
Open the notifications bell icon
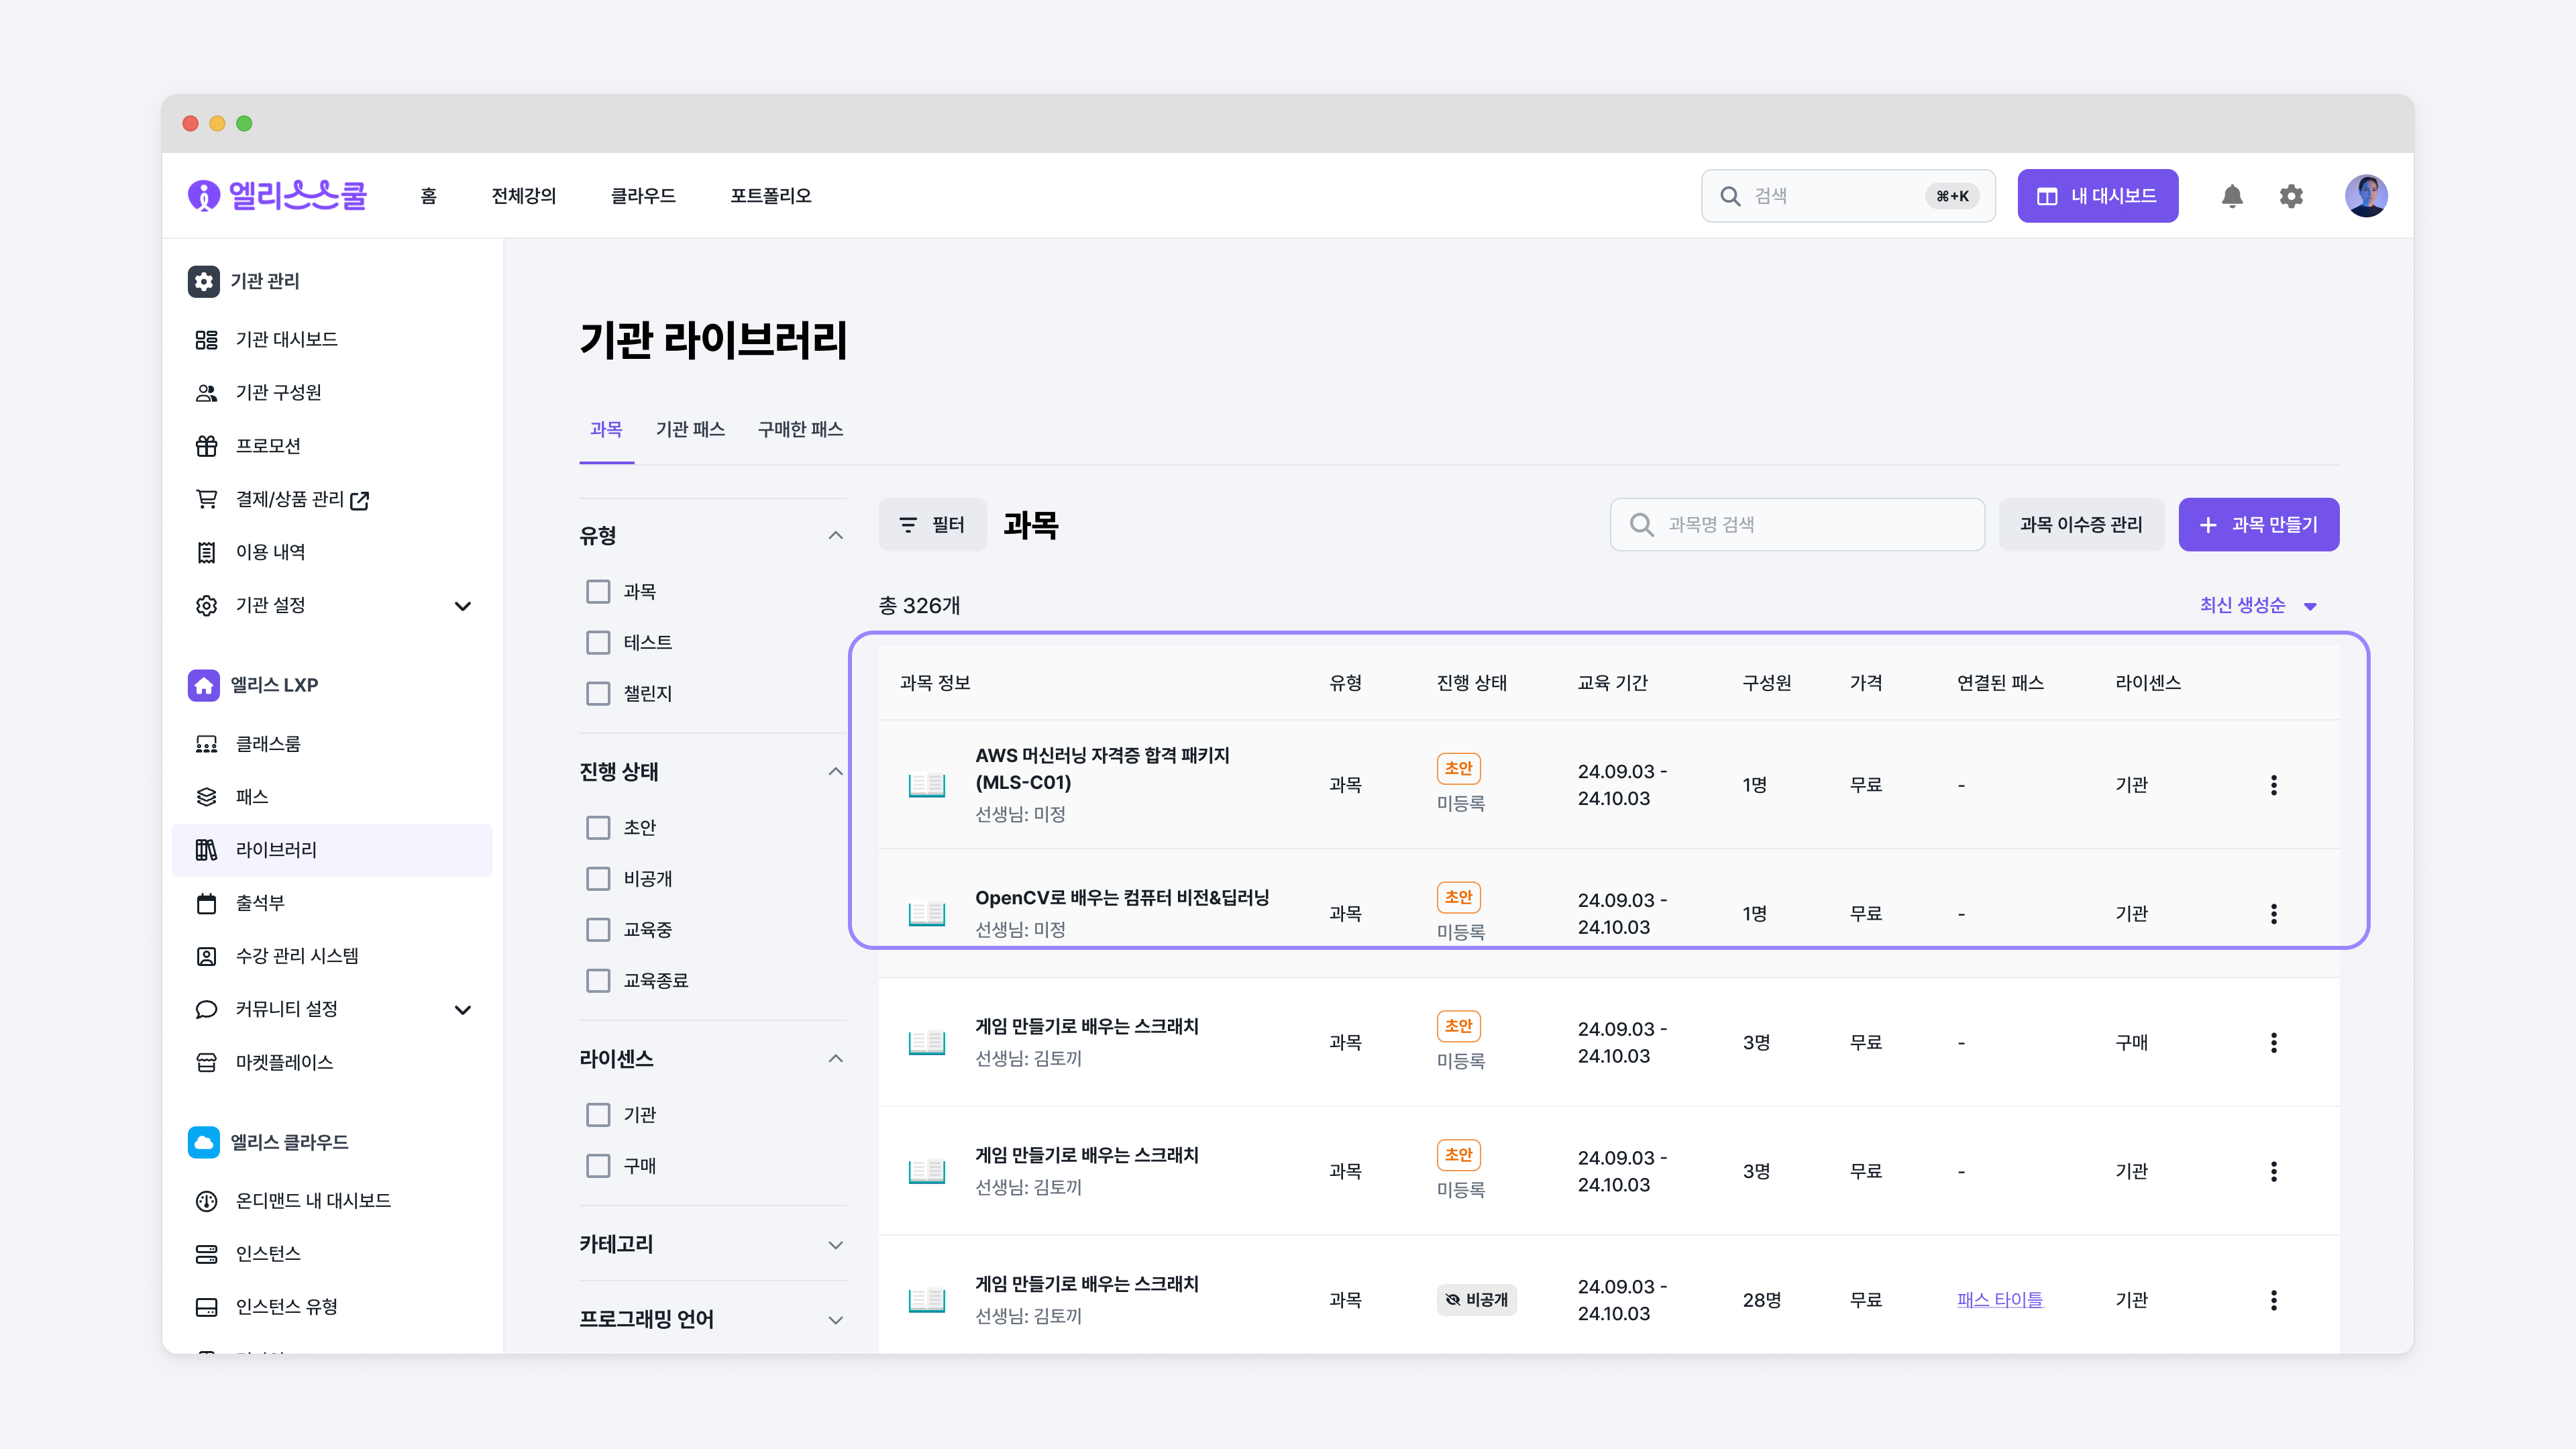pos(2232,196)
